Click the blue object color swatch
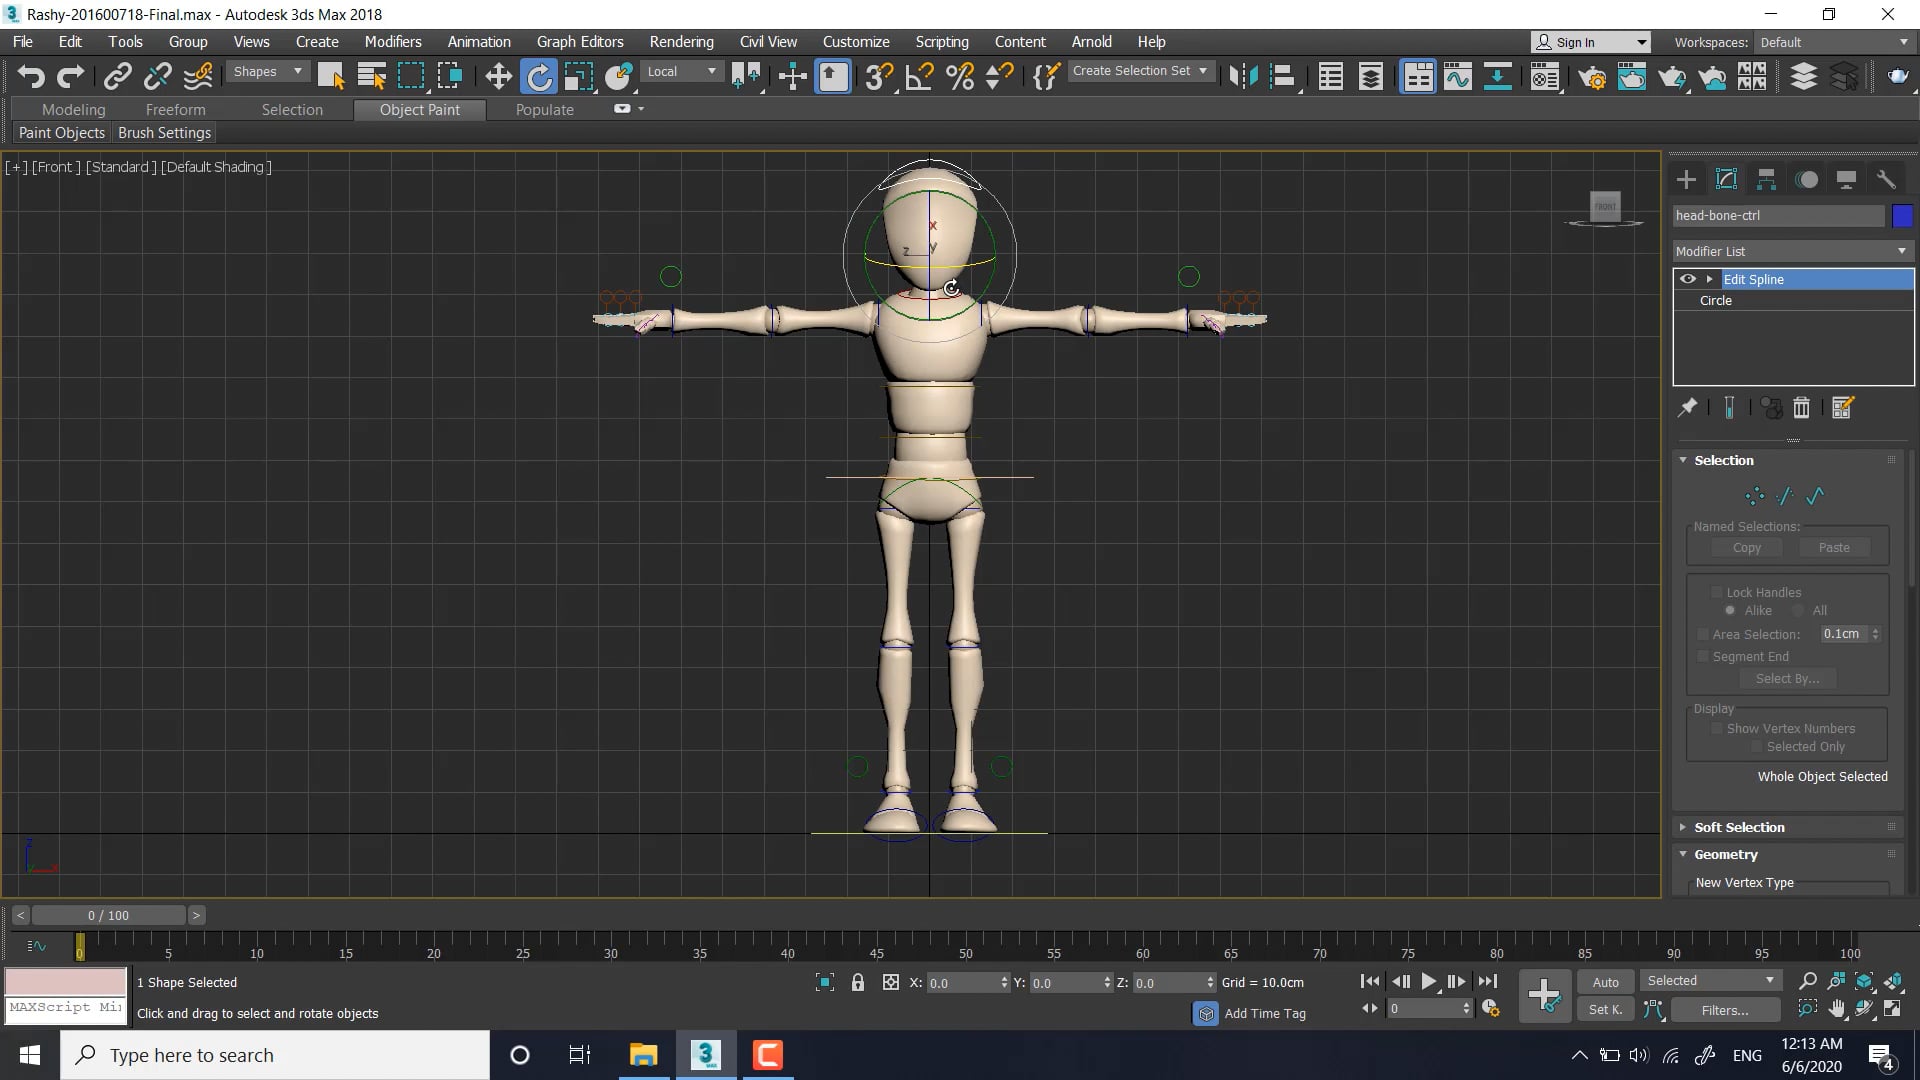This screenshot has width=1920, height=1080. (x=1902, y=215)
